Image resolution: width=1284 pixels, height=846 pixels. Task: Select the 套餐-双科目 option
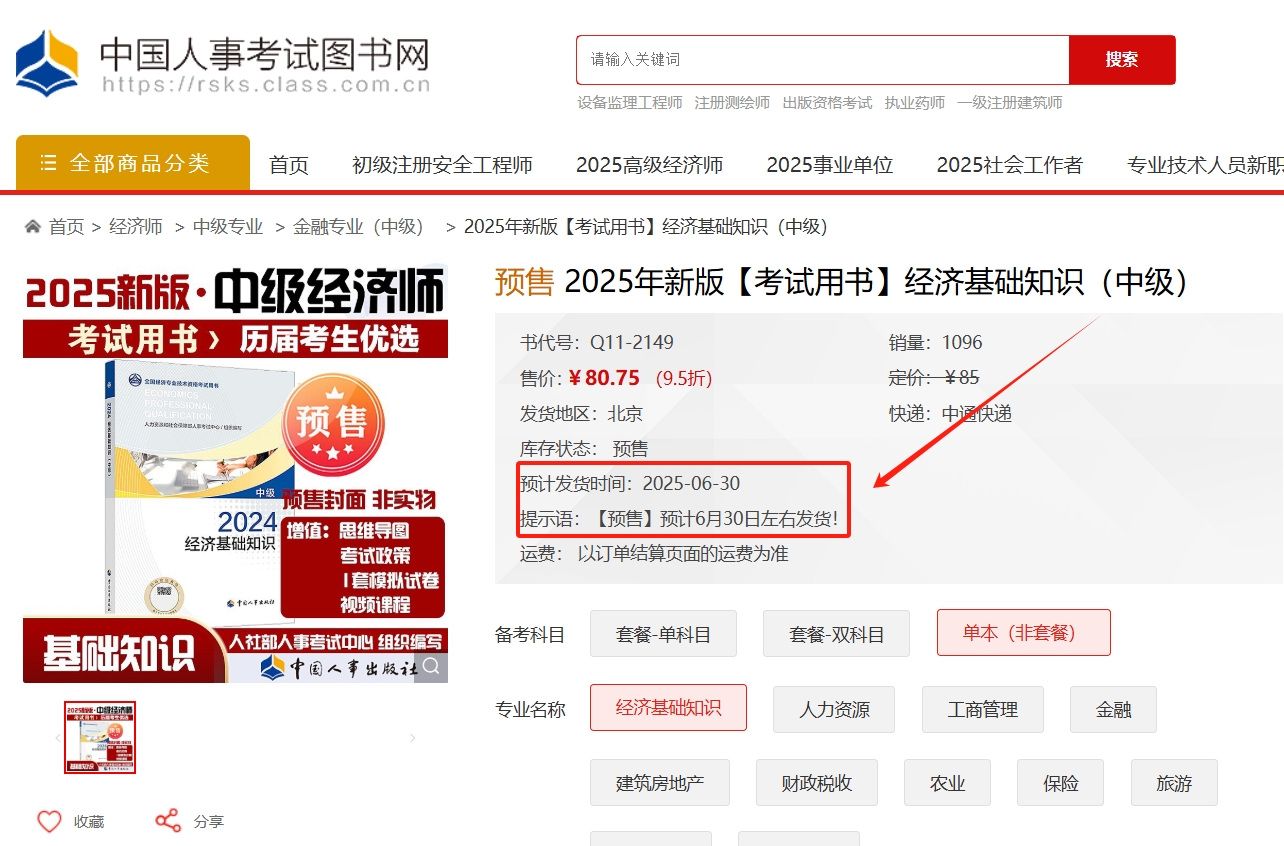[x=836, y=633]
